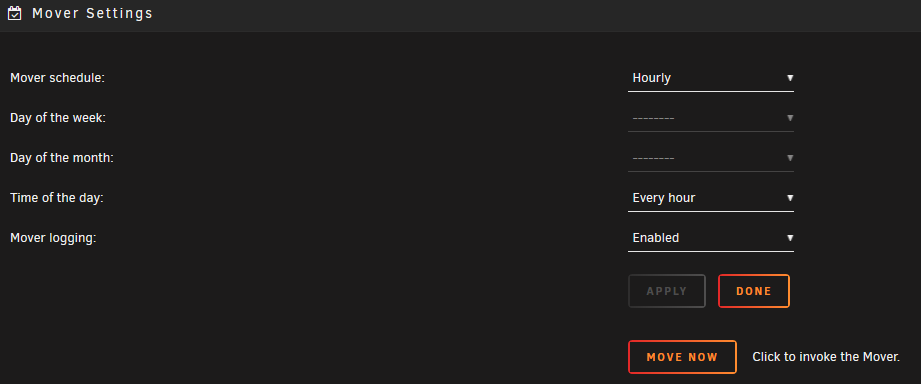Open the Day of the month dropdown

(711, 158)
